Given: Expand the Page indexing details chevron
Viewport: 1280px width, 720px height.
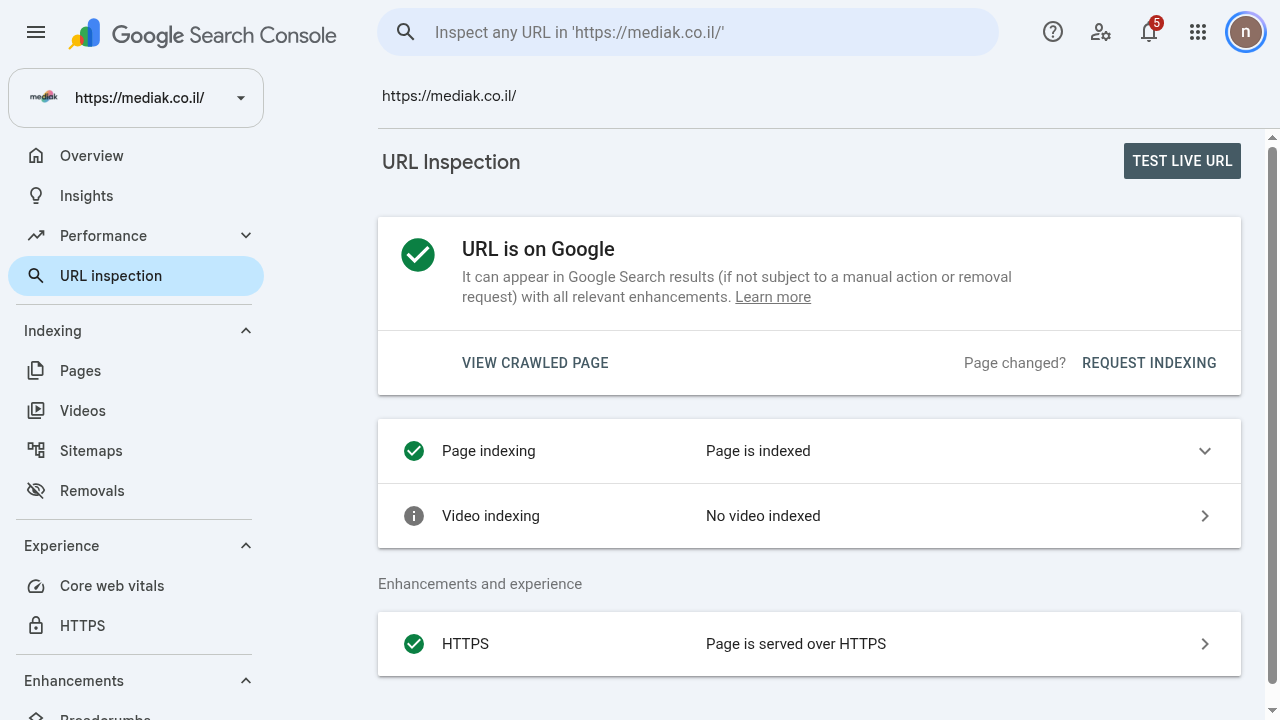Looking at the screenshot, I should [1205, 451].
